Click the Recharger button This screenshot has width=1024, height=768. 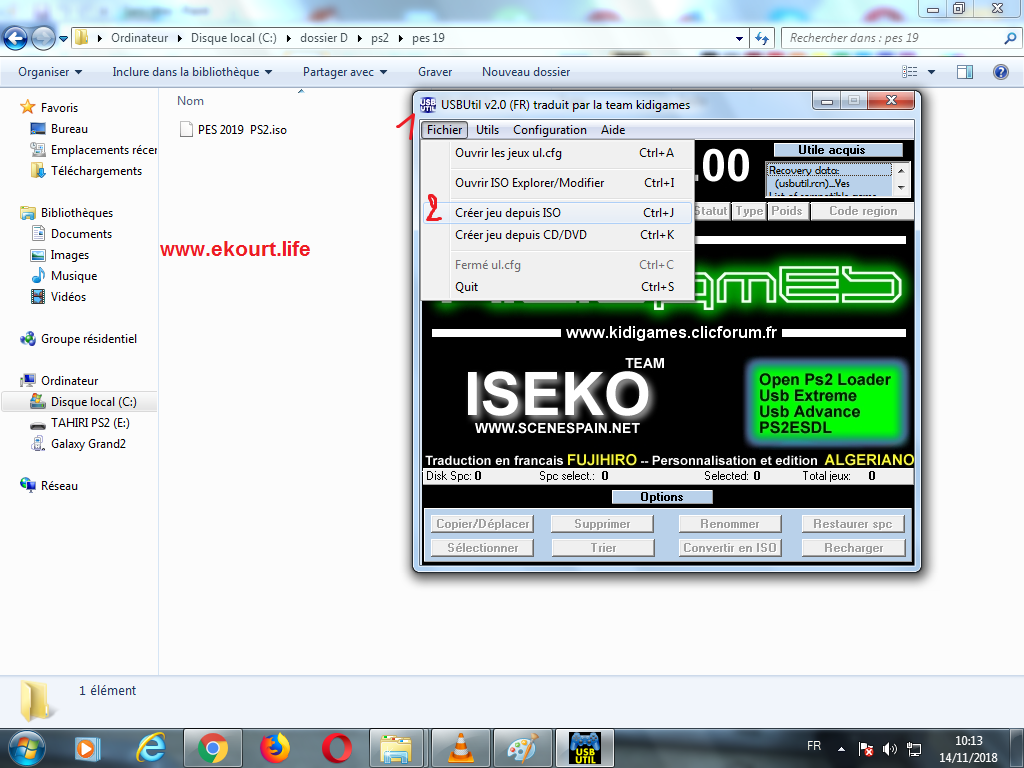tap(853, 548)
